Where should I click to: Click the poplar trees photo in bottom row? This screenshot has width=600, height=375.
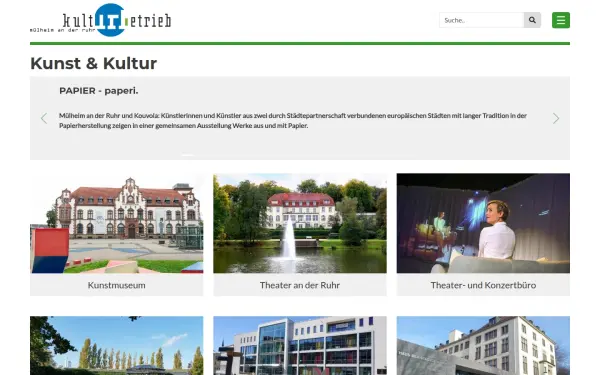tap(116, 346)
